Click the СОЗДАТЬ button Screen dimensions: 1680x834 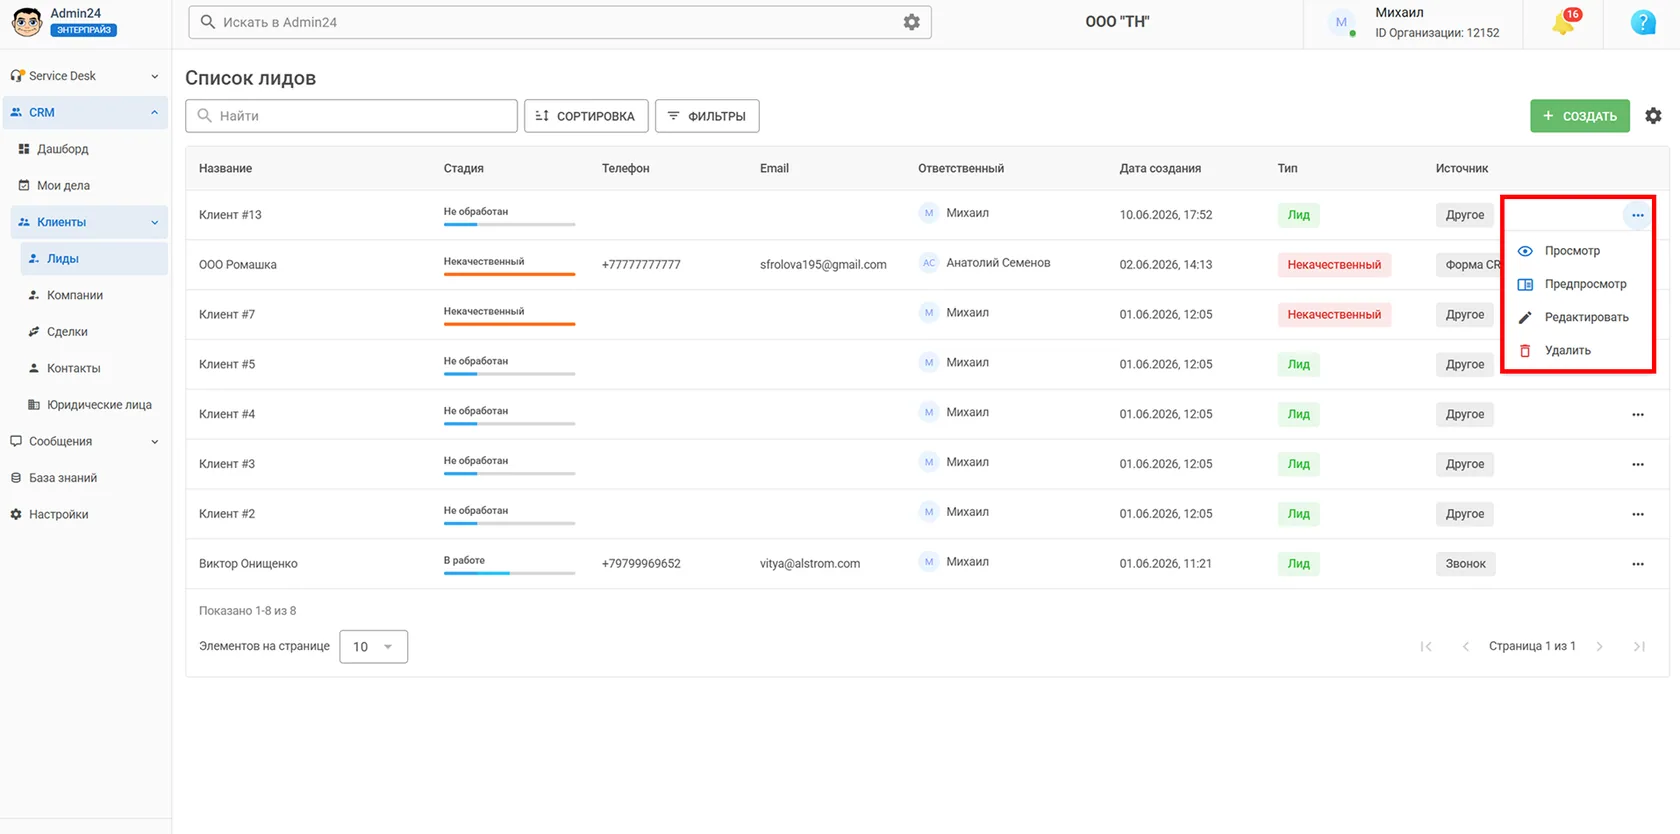tap(1580, 116)
